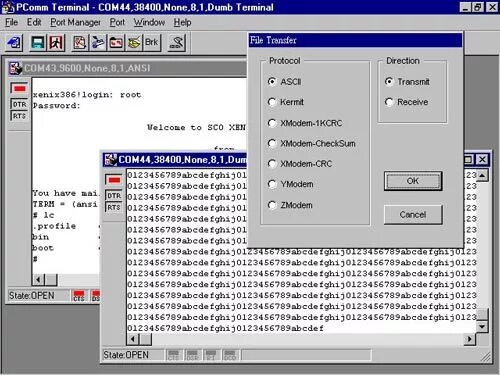500x375 pixels.
Task: Confirm file transfer with OK
Action: [x=413, y=181]
